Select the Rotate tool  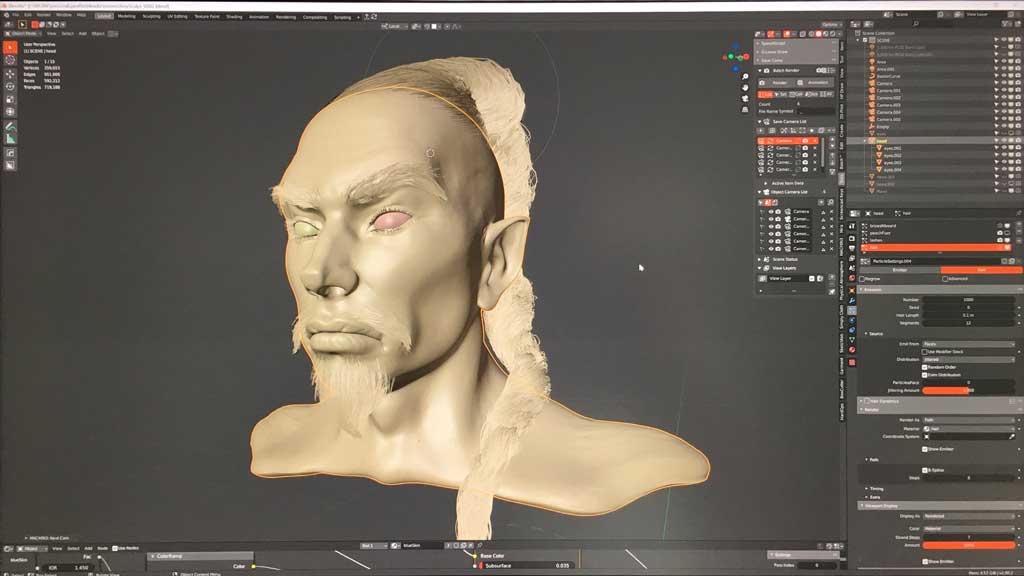point(10,86)
